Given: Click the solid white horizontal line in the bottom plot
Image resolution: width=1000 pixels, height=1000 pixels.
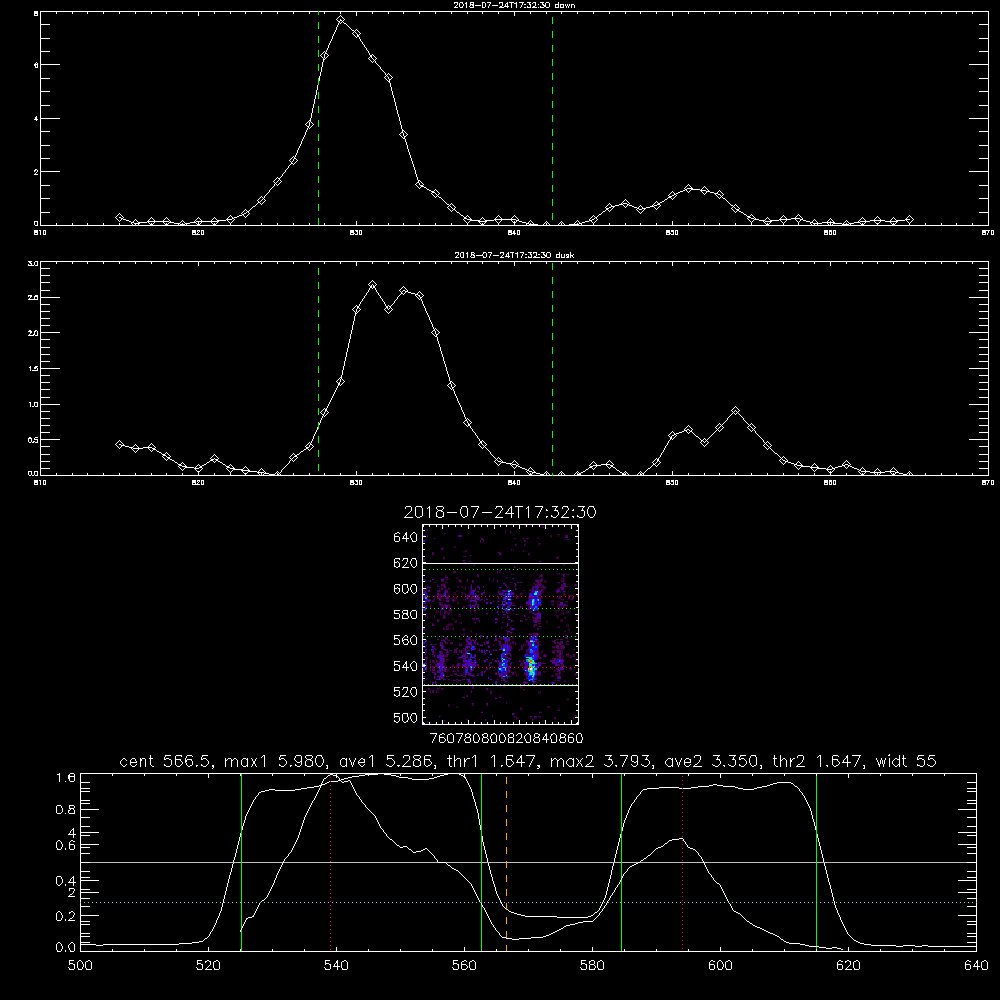Looking at the screenshot, I should click(x=528, y=862).
